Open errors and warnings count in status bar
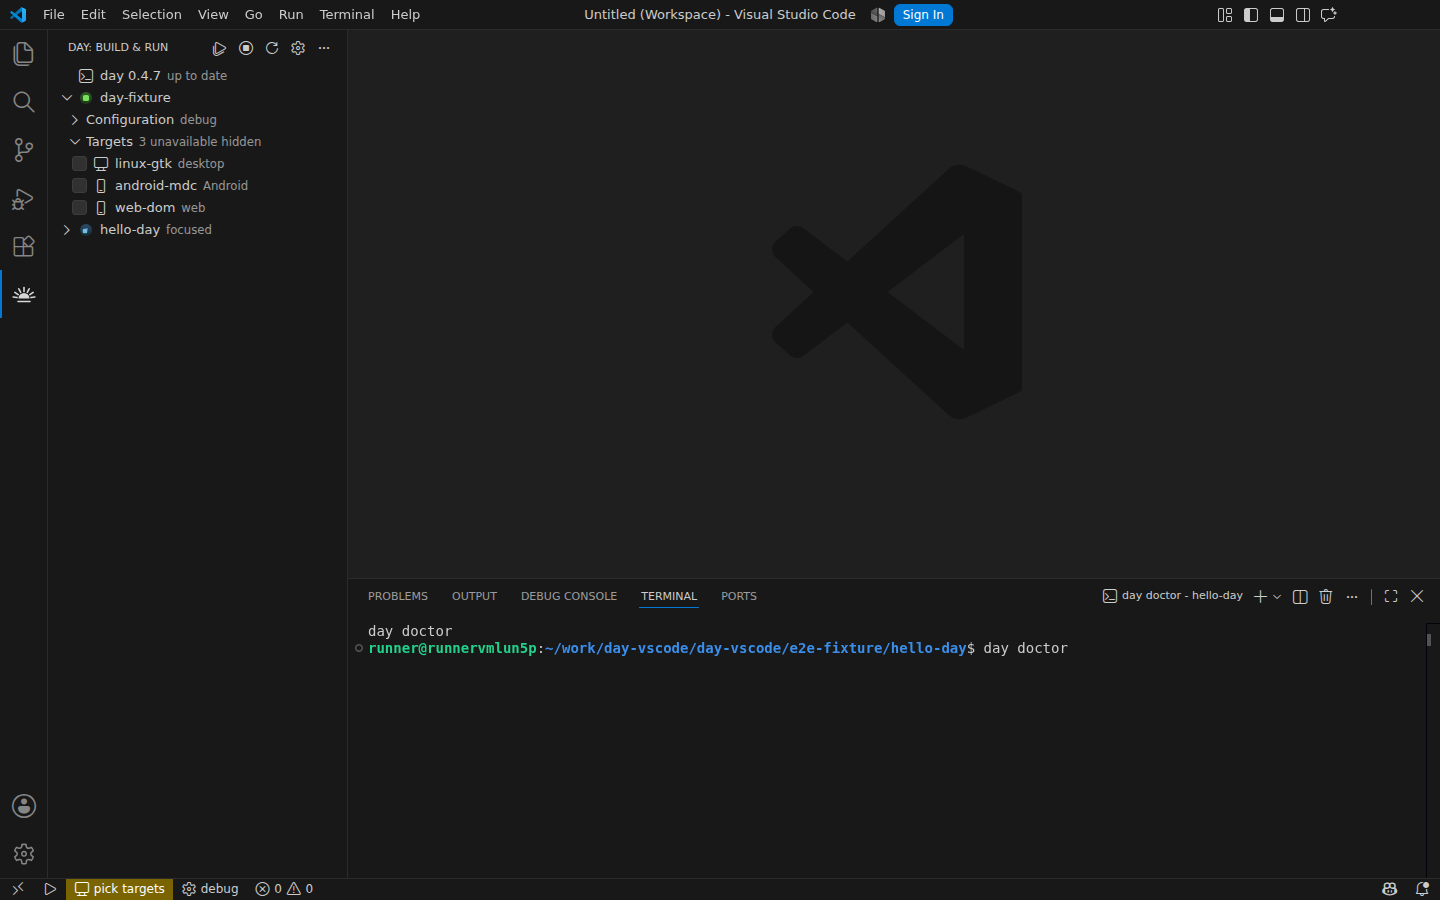 pyautogui.click(x=284, y=889)
